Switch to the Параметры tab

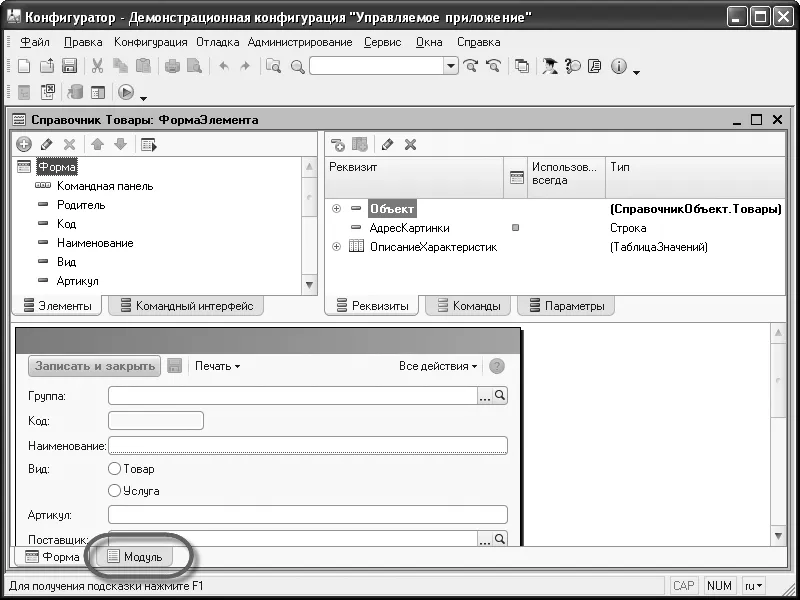[x=567, y=306]
